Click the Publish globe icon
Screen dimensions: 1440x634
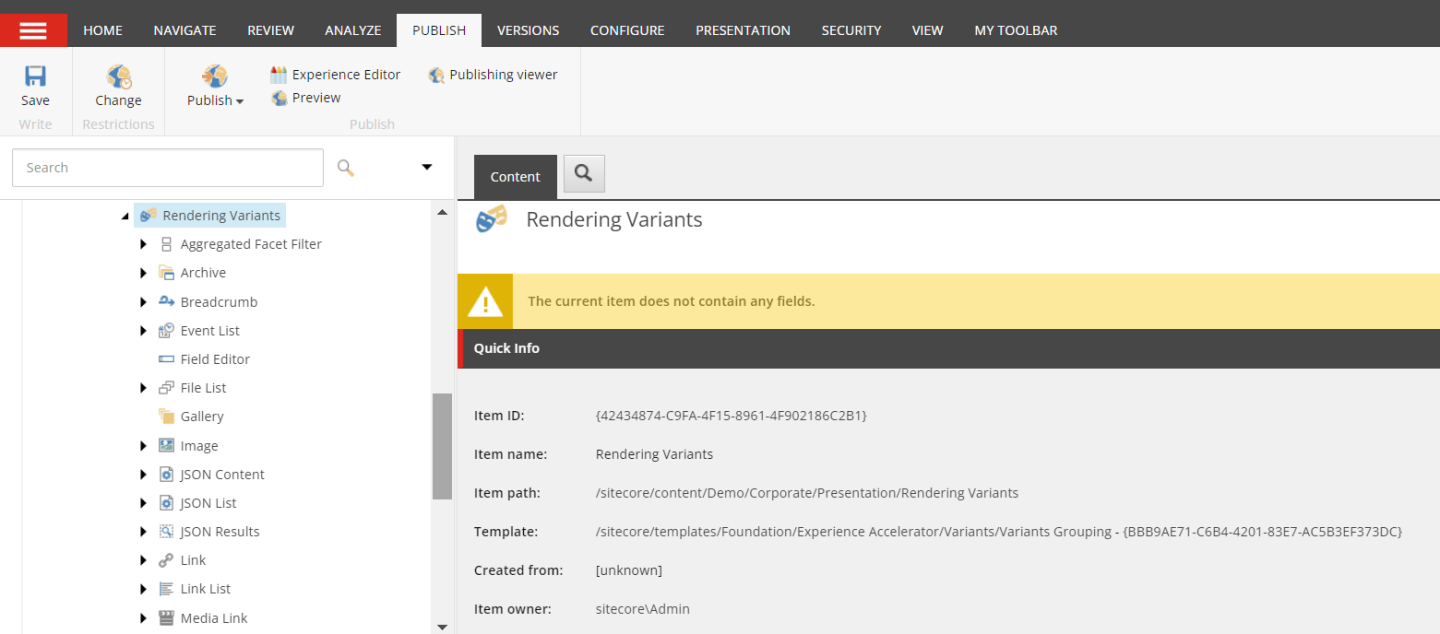click(214, 76)
